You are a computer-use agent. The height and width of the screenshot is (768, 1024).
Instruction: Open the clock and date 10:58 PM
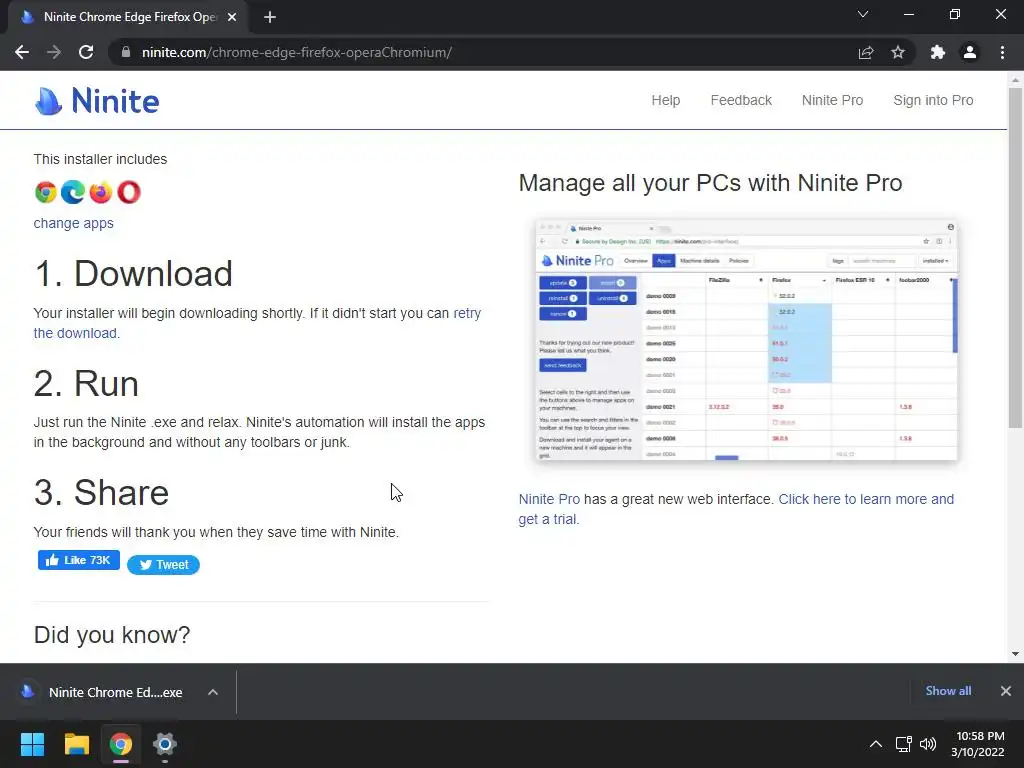coord(978,744)
